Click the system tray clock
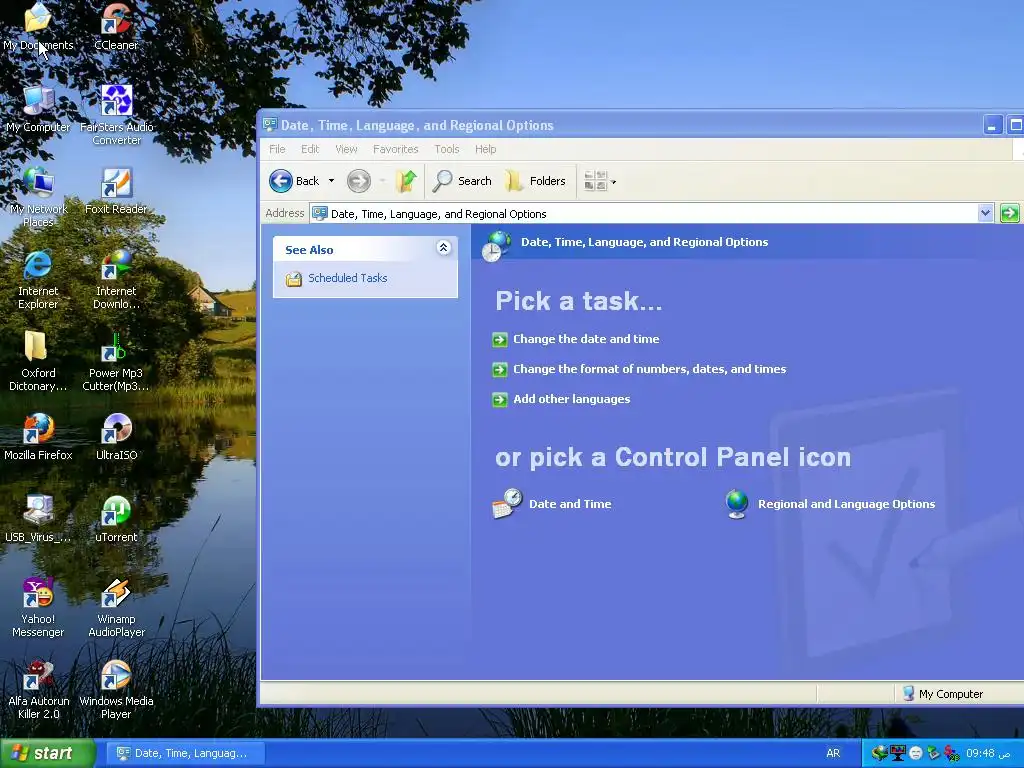The image size is (1024, 768). click(987, 753)
